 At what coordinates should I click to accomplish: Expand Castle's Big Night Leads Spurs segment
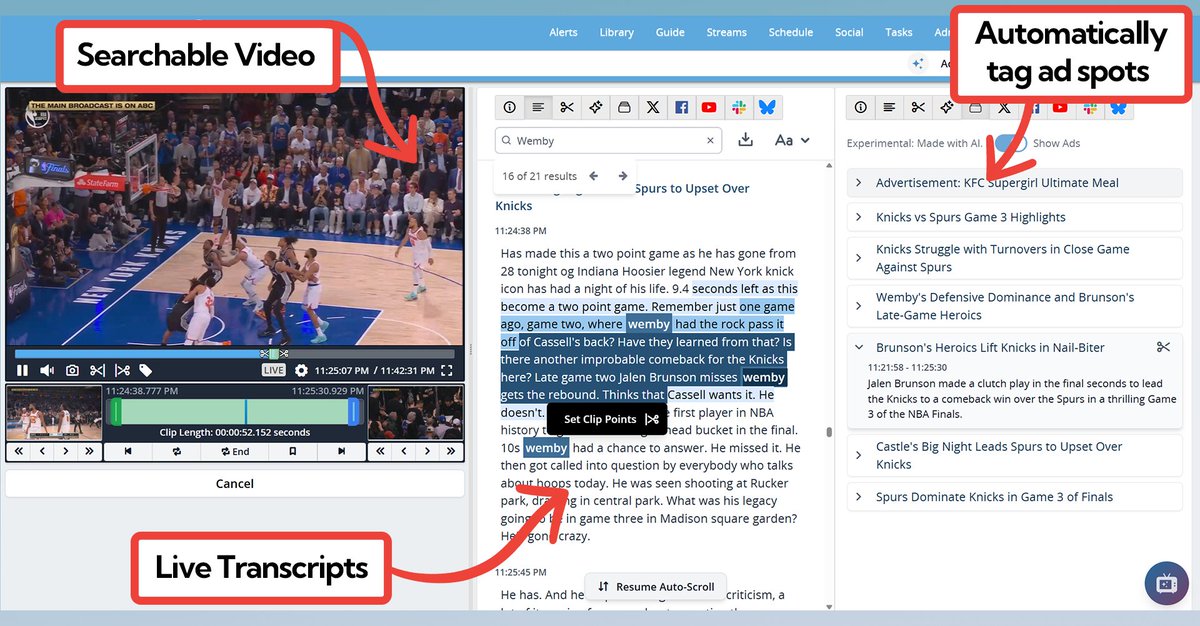click(1015, 455)
